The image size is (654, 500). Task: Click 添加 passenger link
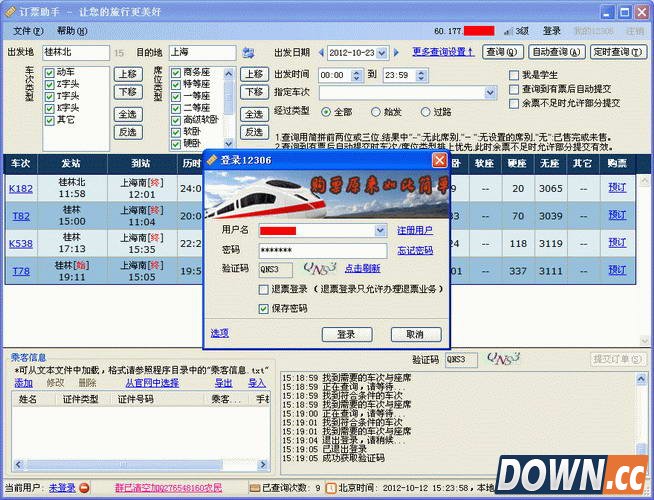pos(23,383)
